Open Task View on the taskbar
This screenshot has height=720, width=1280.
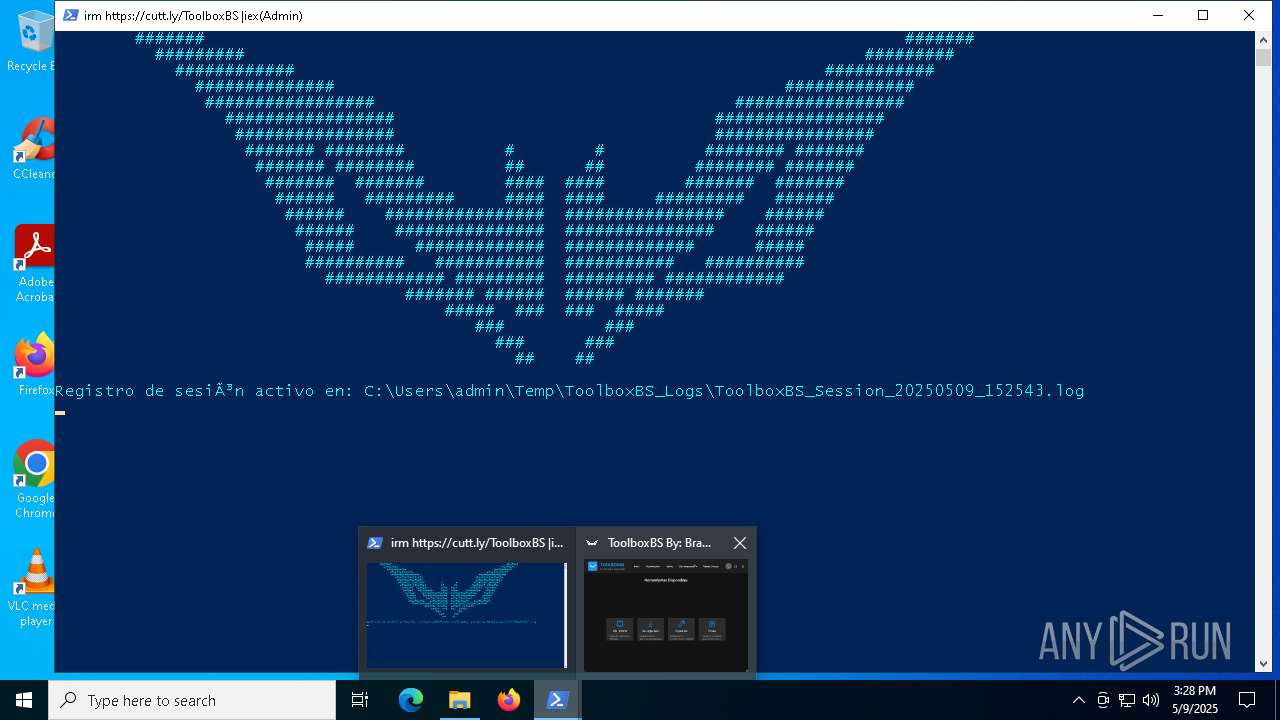point(360,700)
